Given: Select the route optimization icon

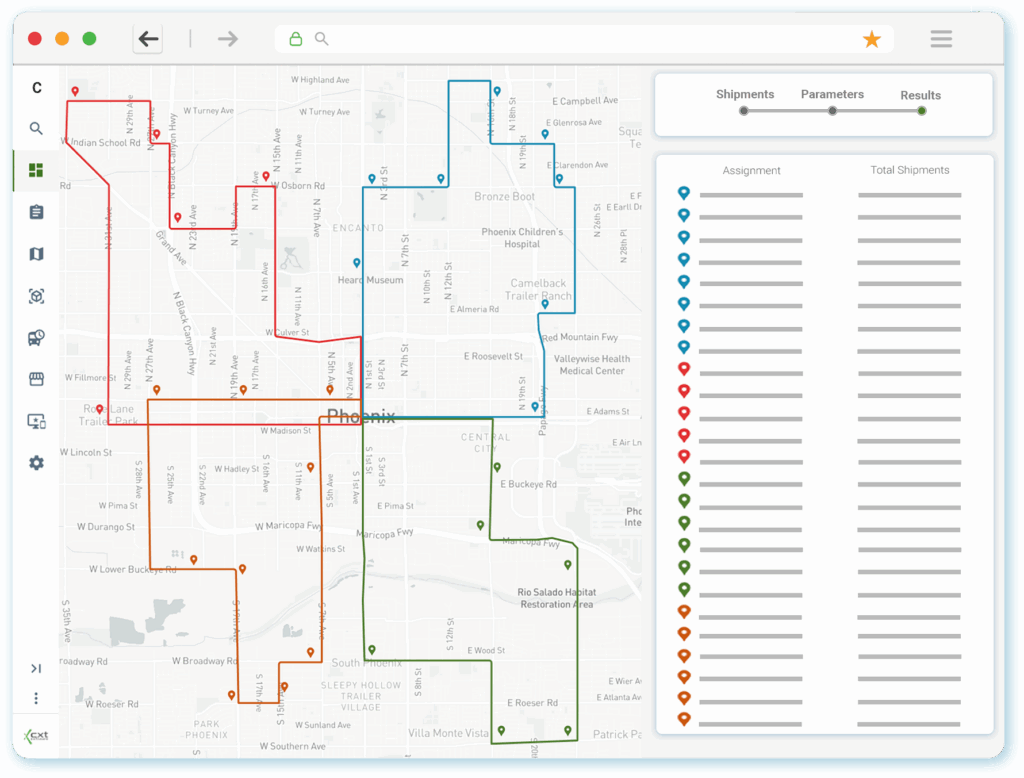Looking at the screenshot, I should [x=35, y=296].
